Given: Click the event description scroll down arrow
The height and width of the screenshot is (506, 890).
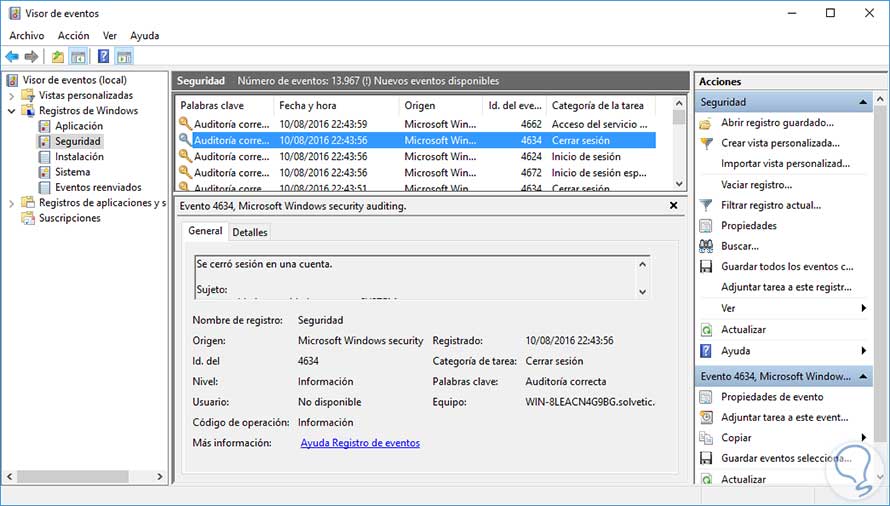Looking at the screenshot, I should [x=643, y=292].
